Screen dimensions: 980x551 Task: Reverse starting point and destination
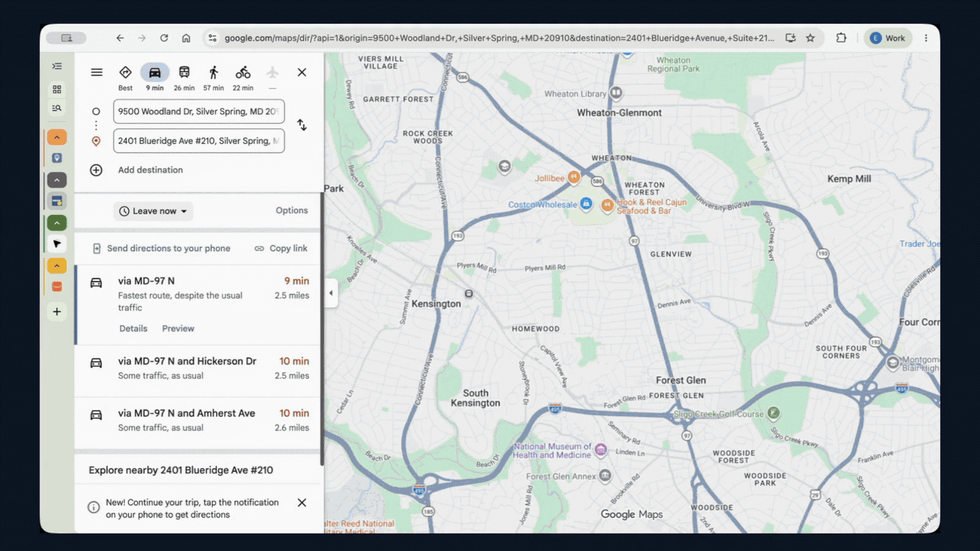pos(302,125)
